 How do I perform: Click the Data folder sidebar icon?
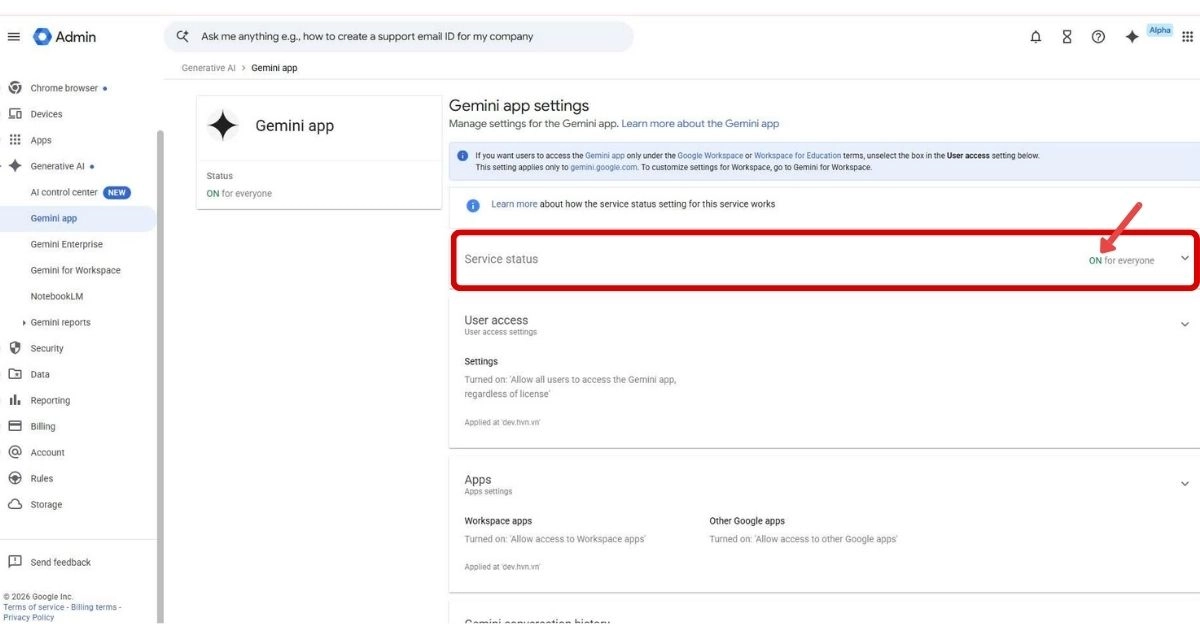pyautogui.click(x=15, y=374)
